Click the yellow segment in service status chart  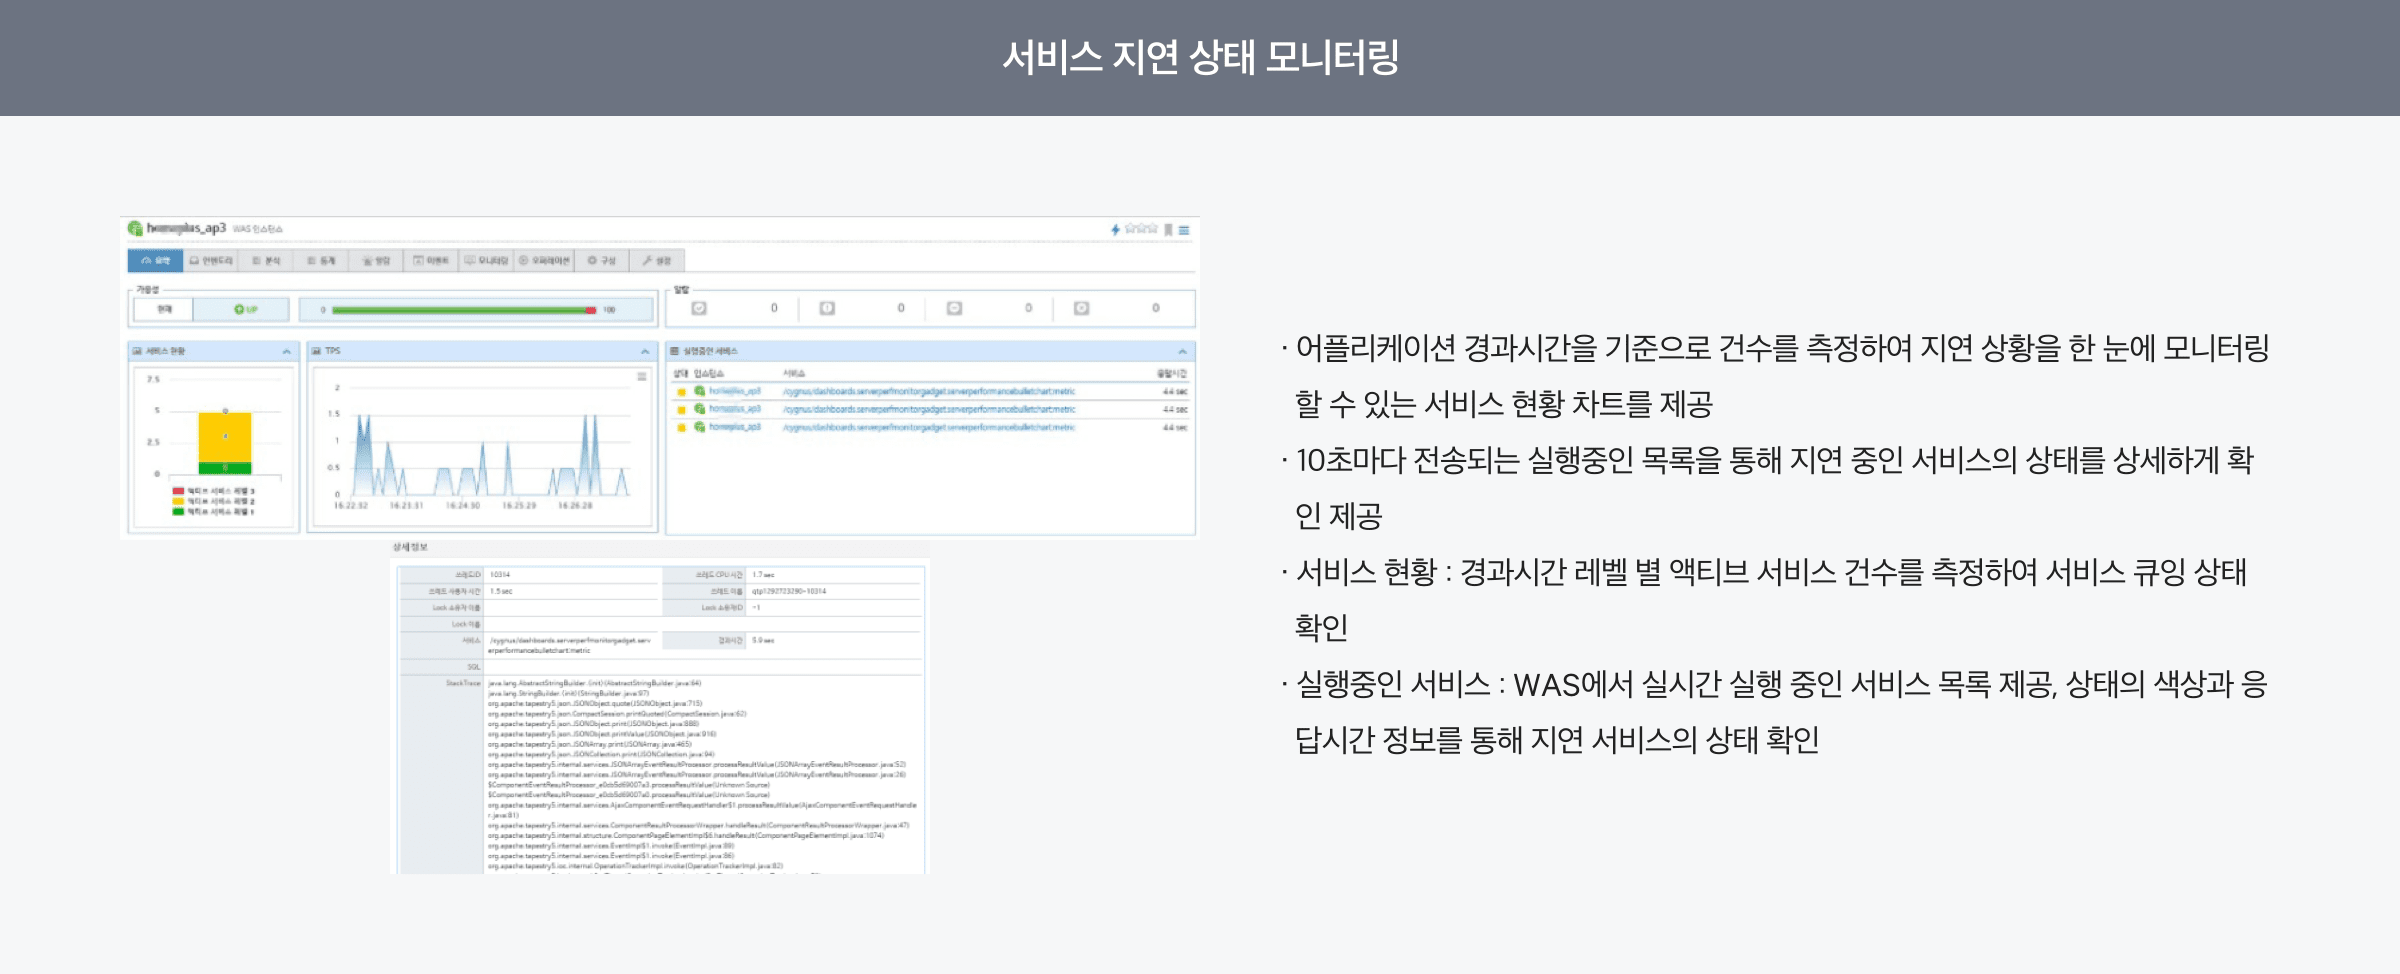tap(225, 437)
